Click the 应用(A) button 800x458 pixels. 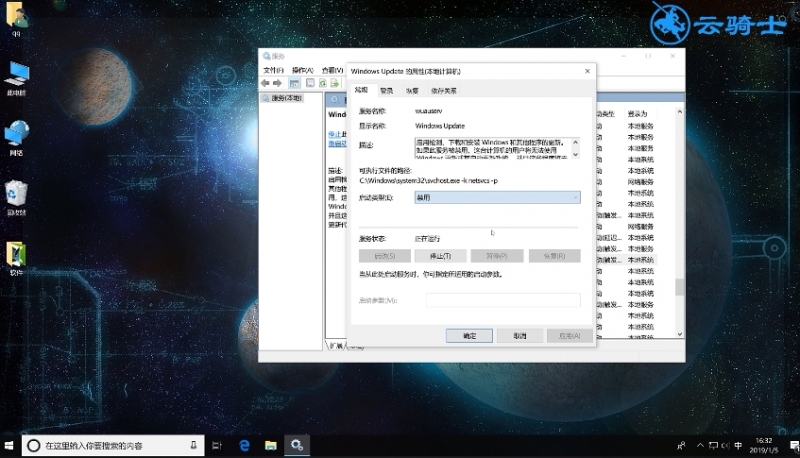click(x=569, y=336)
